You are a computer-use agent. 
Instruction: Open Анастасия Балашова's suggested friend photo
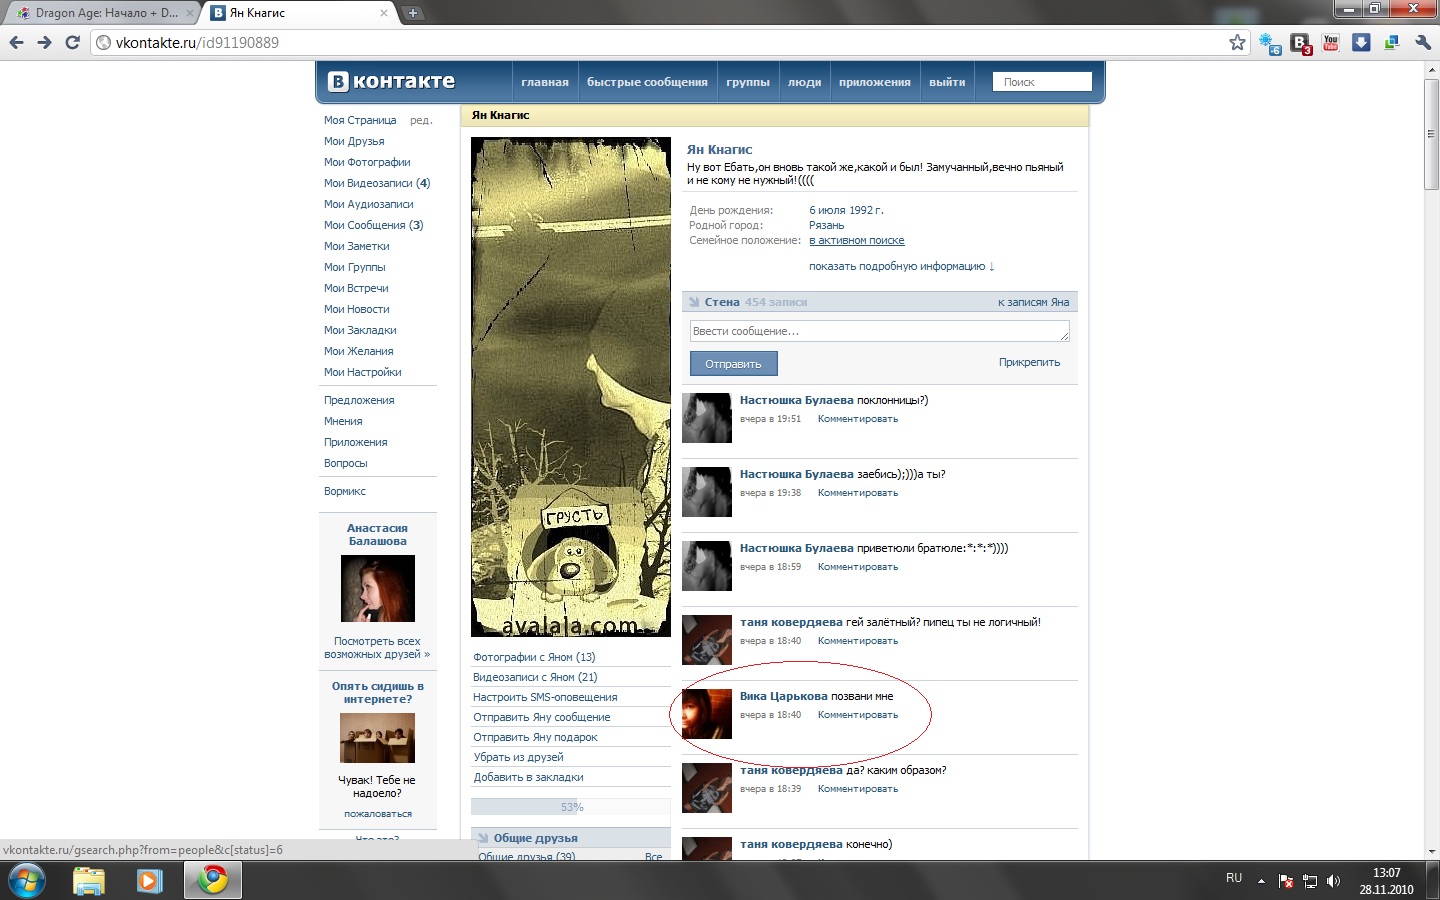click(x=378, y=589)
